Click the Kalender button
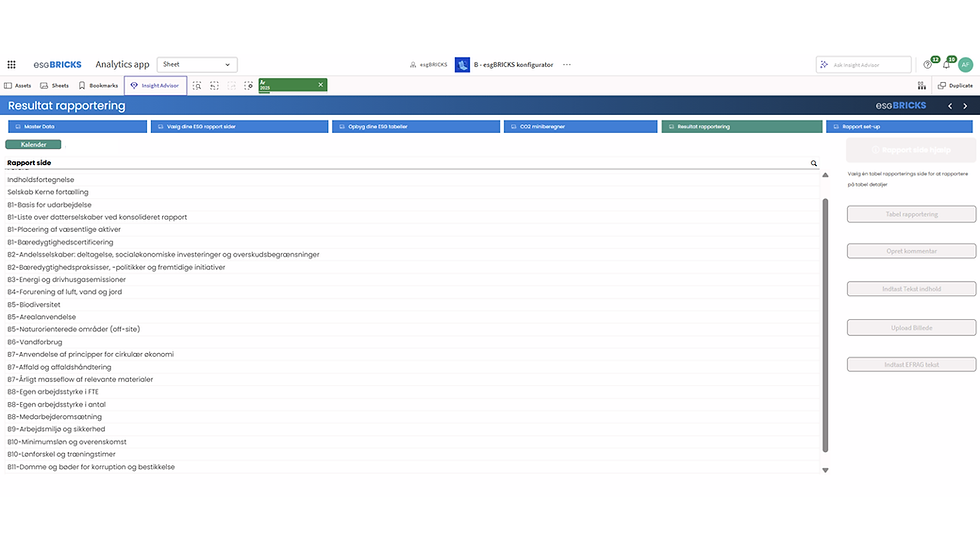The height and width of the screenshot is (551, 980). pos(33,144)
